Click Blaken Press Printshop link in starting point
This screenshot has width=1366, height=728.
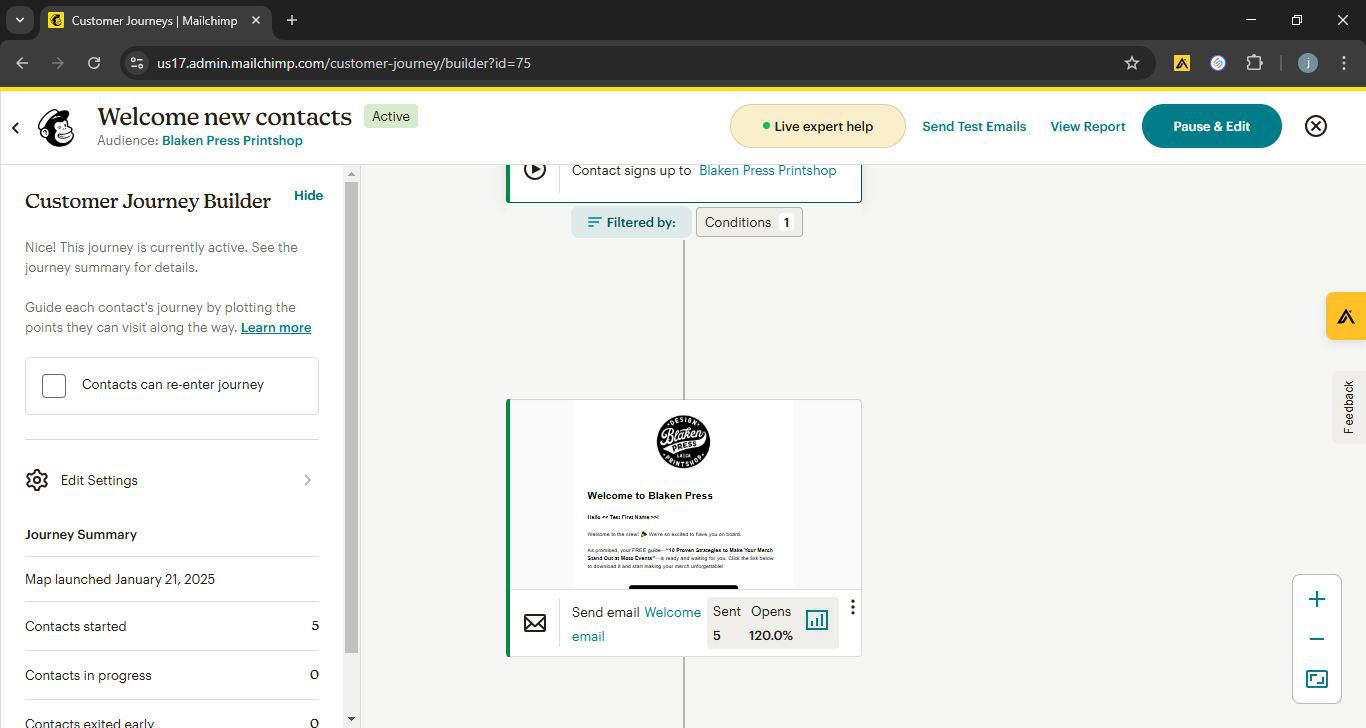(x=768, y=170)
